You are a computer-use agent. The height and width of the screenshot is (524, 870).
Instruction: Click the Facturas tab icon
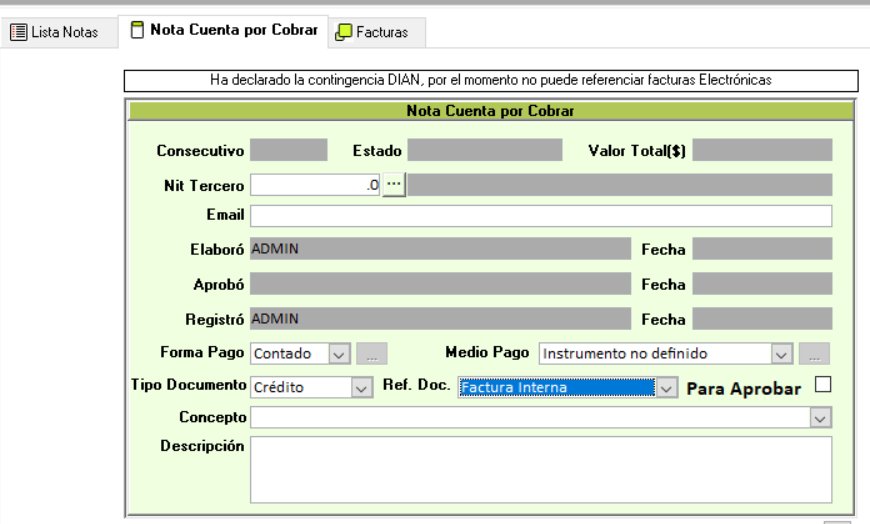[344, 32]
